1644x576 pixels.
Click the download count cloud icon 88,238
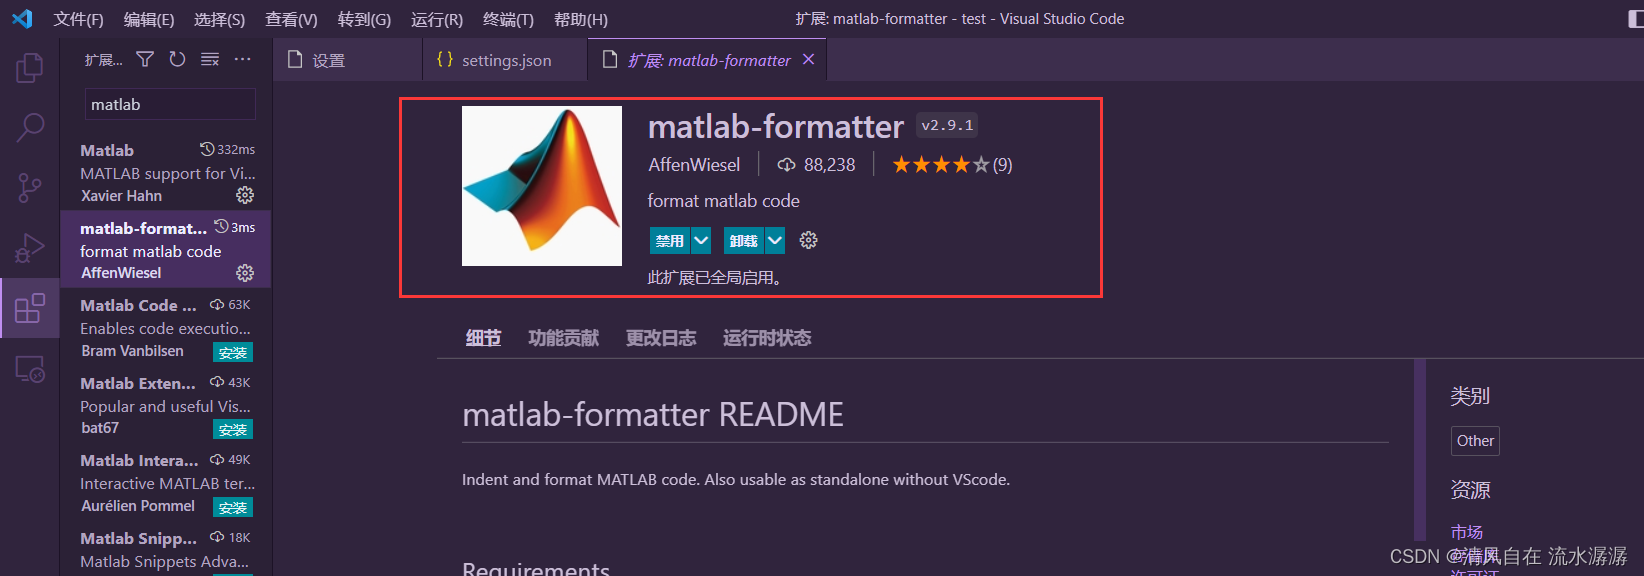(x=787, y=165)
